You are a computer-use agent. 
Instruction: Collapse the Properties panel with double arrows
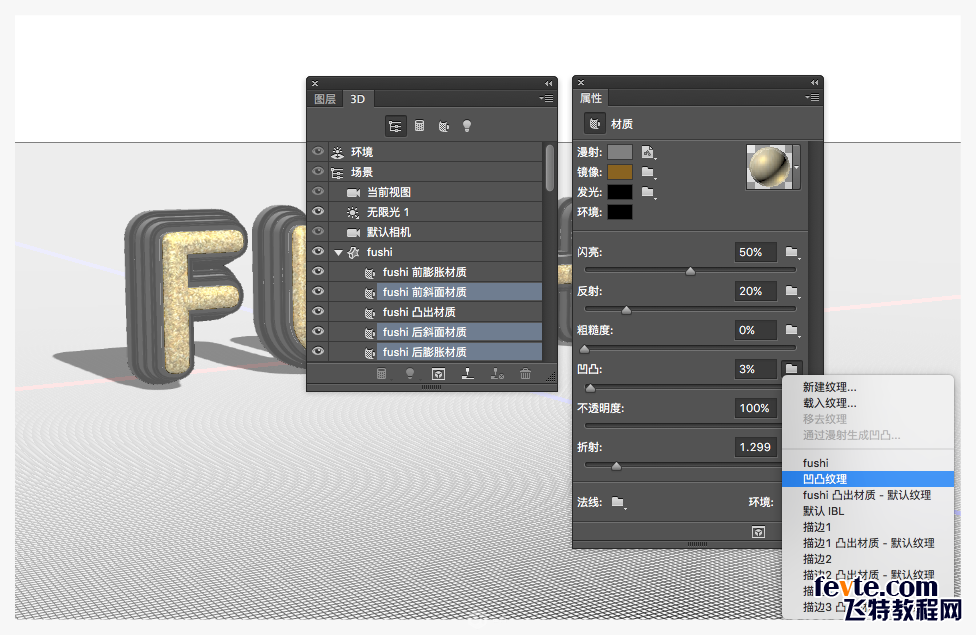coord(814,82)
